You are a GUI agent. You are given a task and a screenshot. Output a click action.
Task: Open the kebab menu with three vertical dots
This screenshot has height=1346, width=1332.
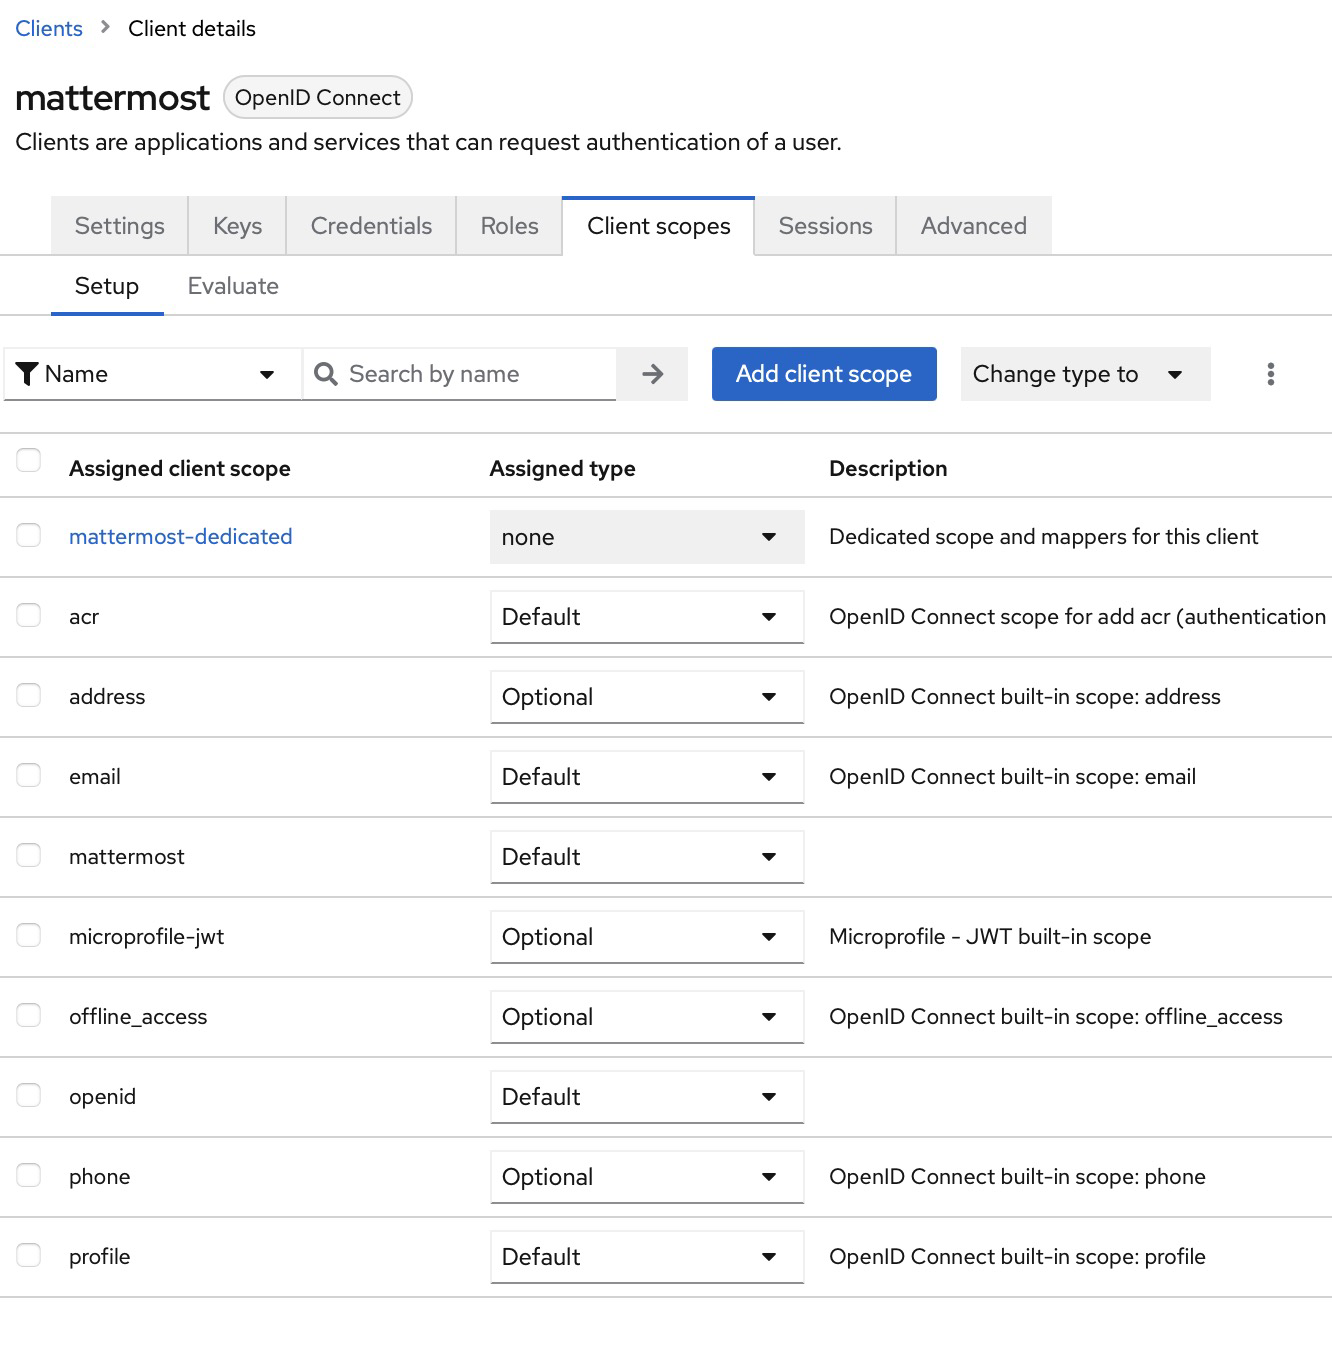pos(1270,374)
